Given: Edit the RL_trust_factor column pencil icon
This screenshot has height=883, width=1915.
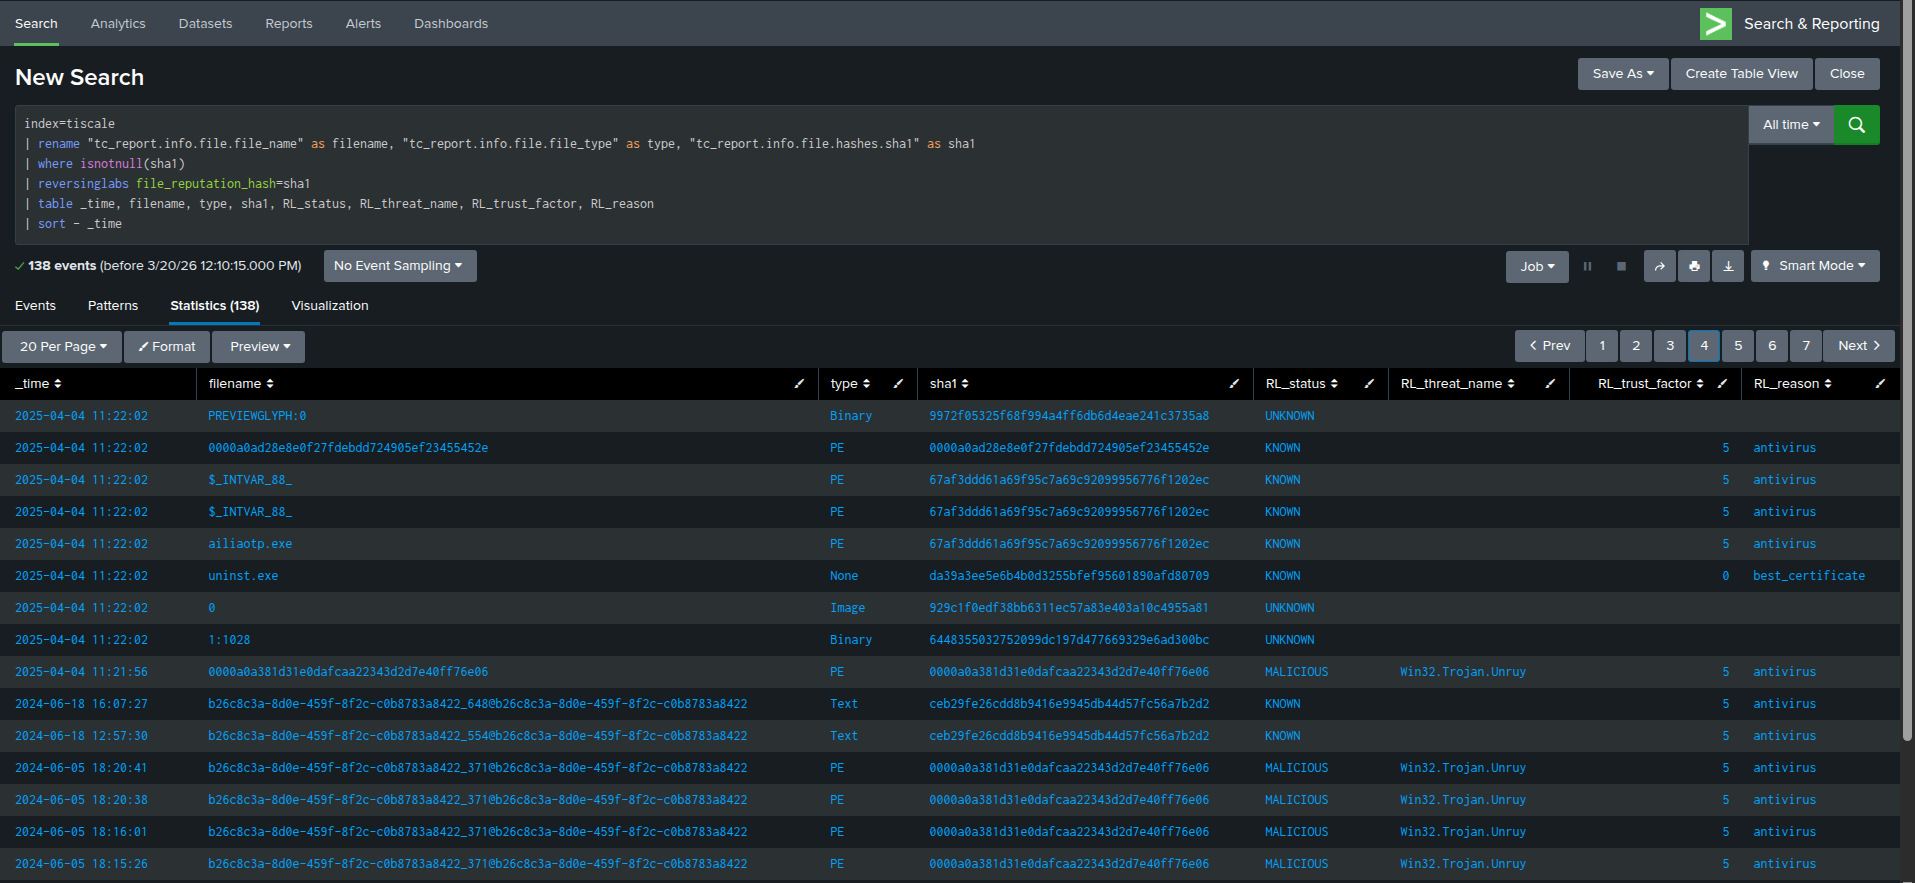Looking at the screenshot, I should pyautogui.click(x=1722, y=384).
